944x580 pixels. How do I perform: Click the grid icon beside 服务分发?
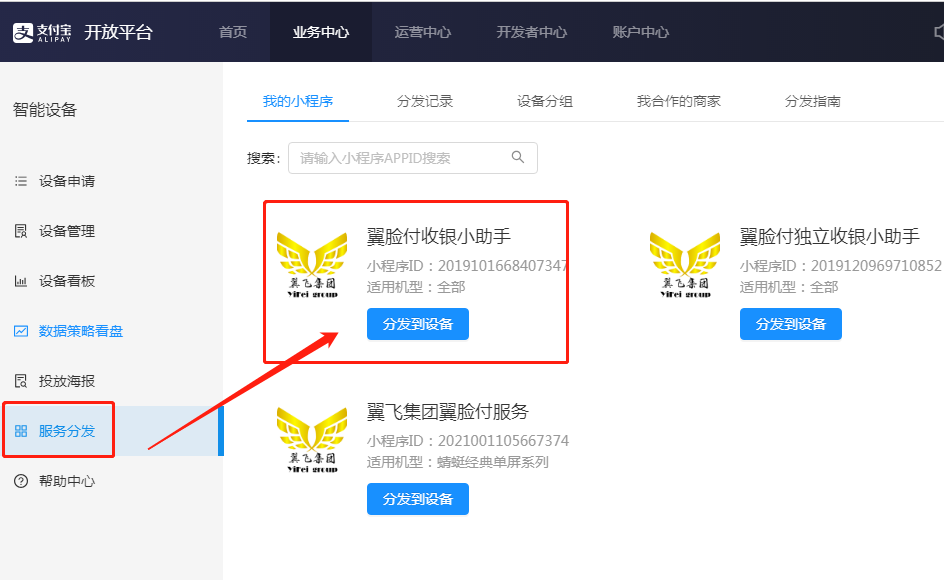[21, 431]
